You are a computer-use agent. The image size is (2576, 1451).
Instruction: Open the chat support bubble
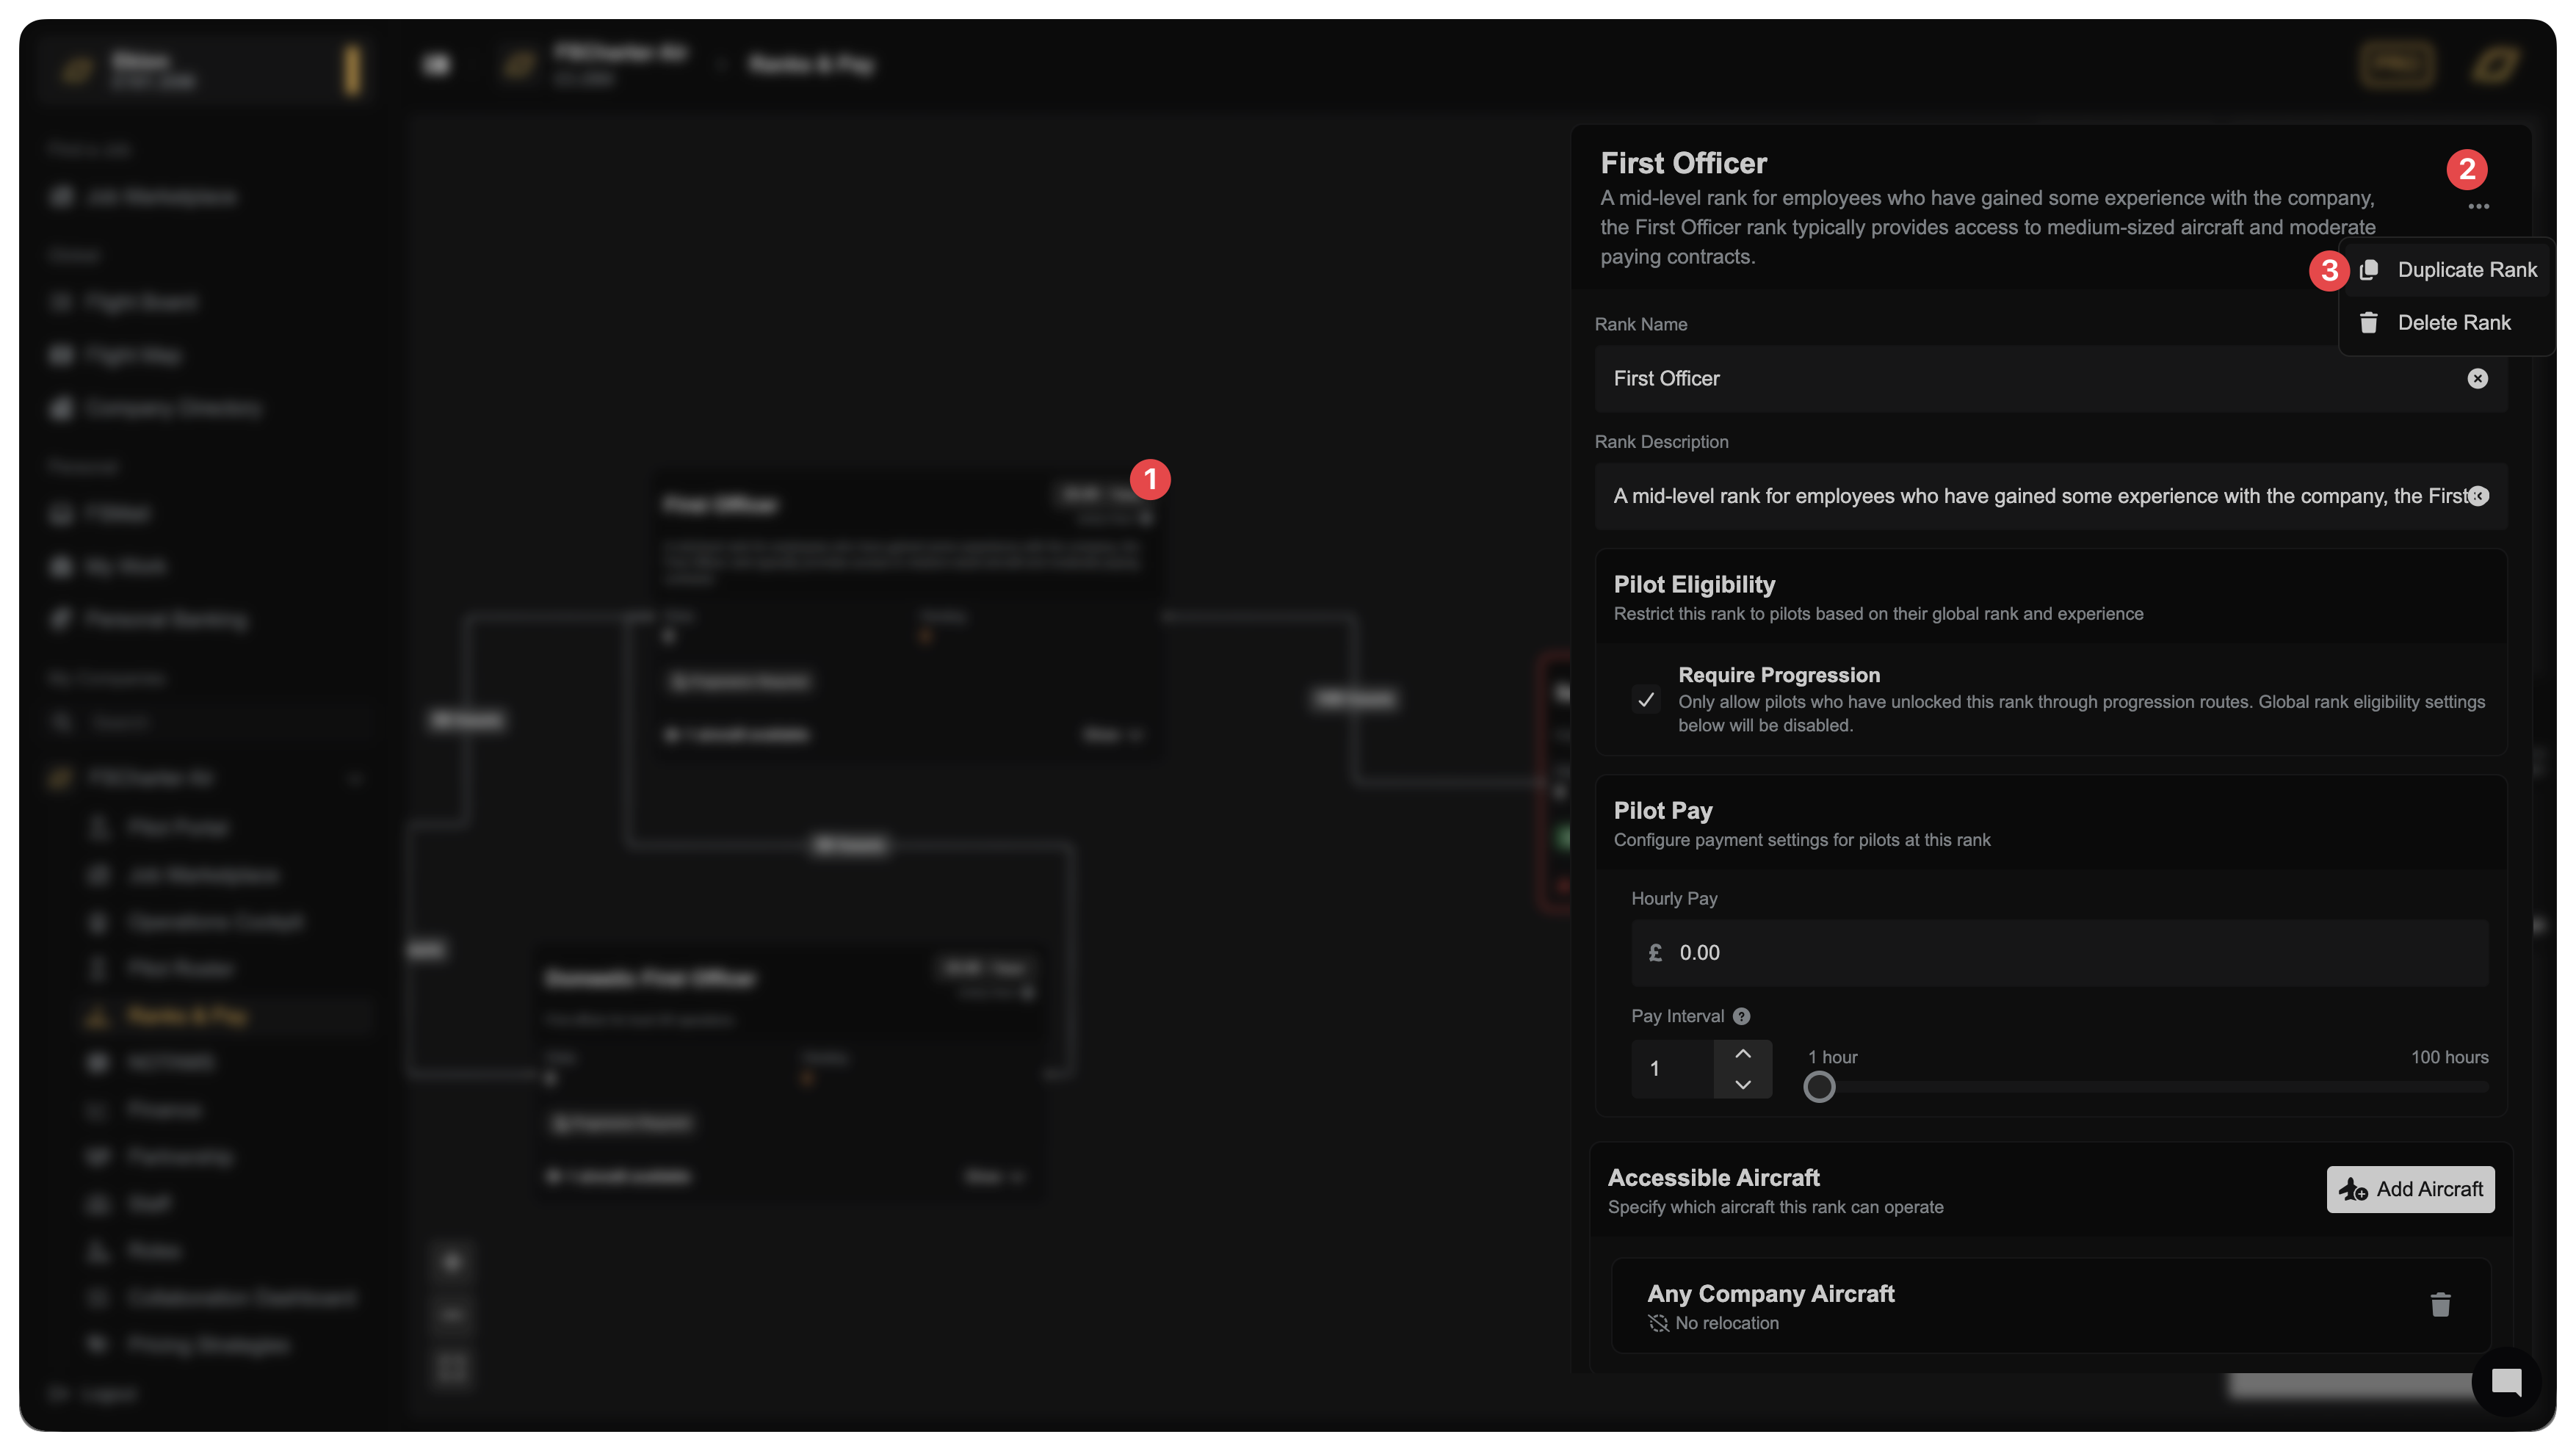2506,1382
